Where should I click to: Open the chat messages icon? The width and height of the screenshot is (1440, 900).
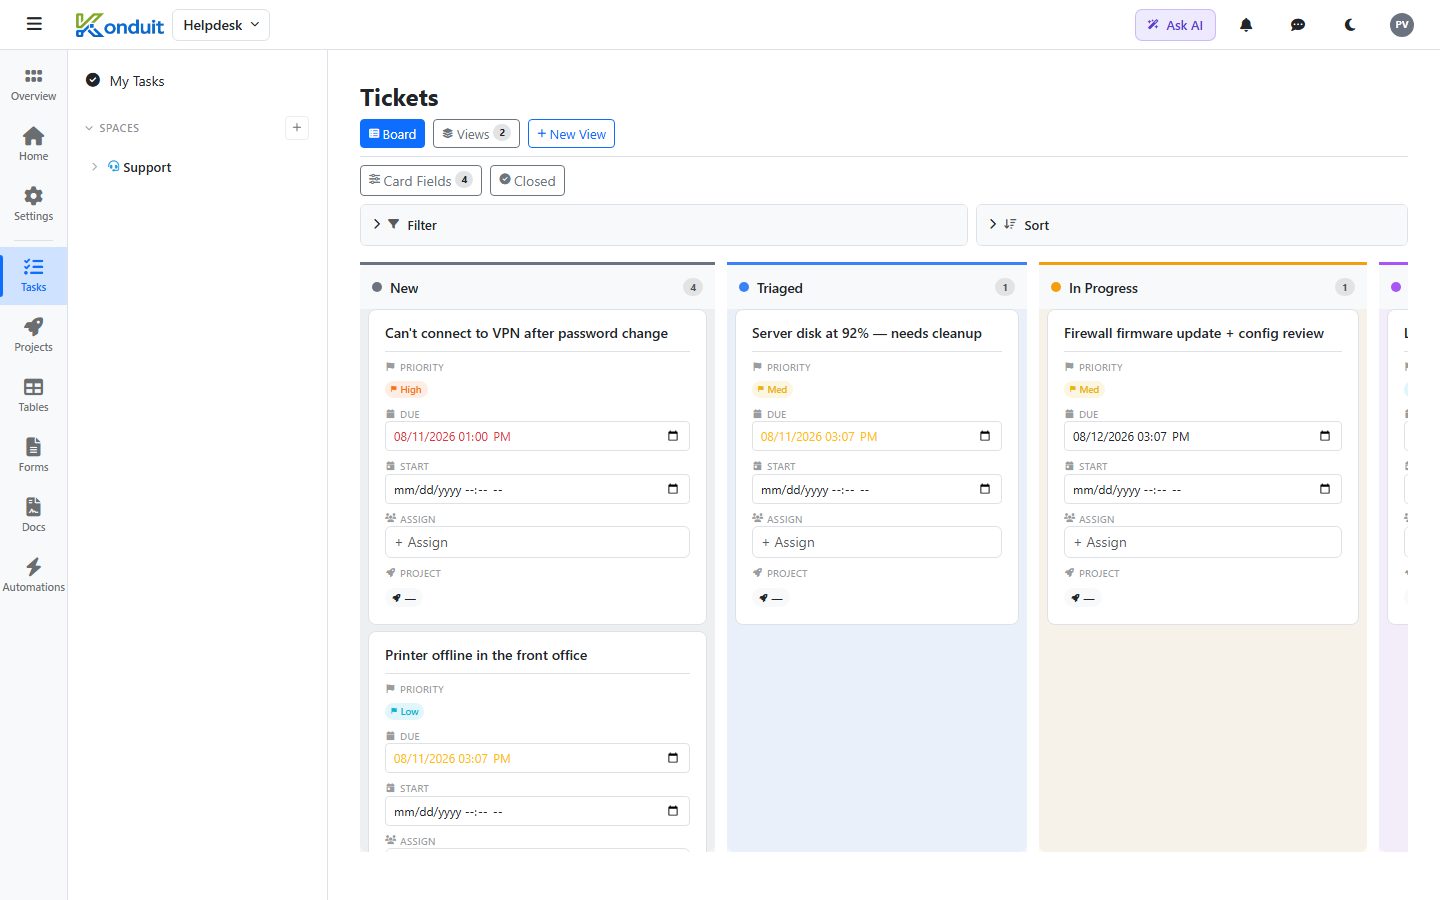(1298, 25)
